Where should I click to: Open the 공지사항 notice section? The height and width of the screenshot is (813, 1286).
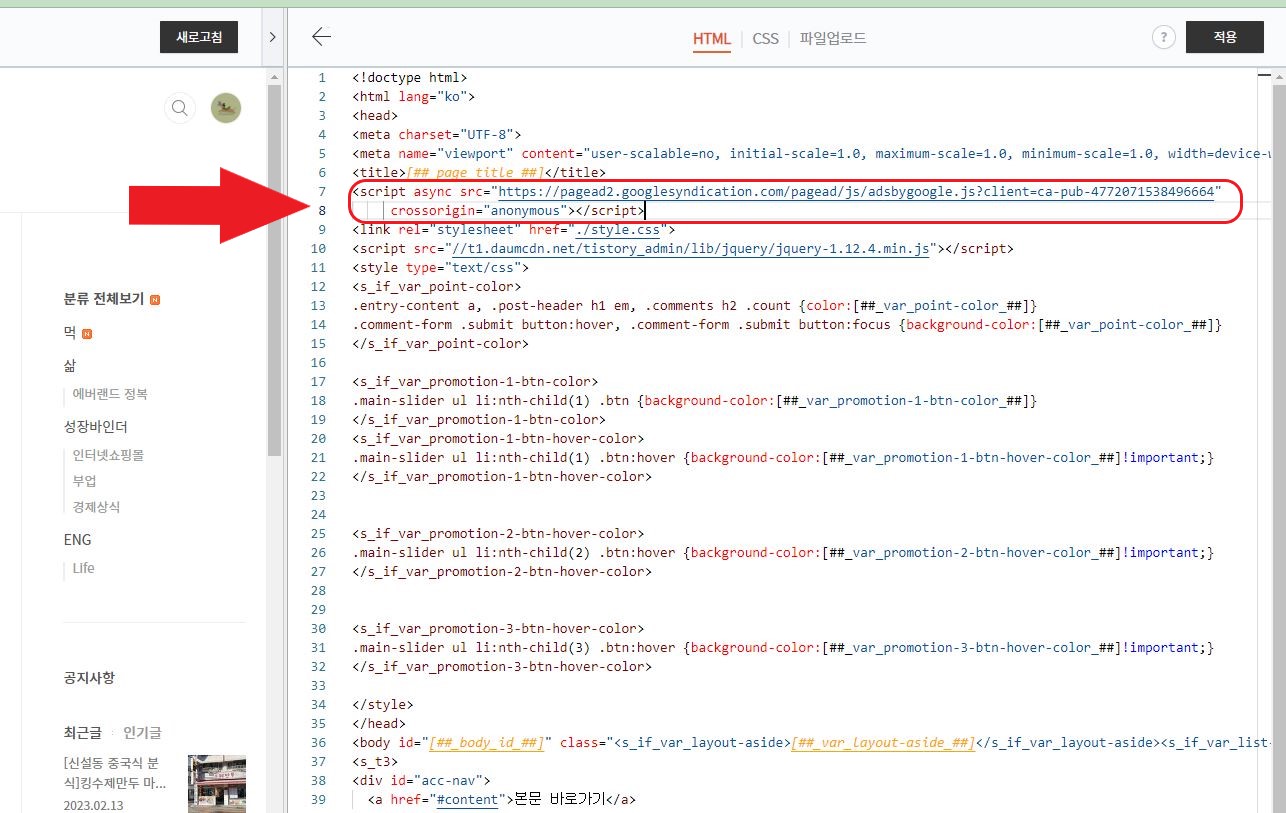[89, 677]
